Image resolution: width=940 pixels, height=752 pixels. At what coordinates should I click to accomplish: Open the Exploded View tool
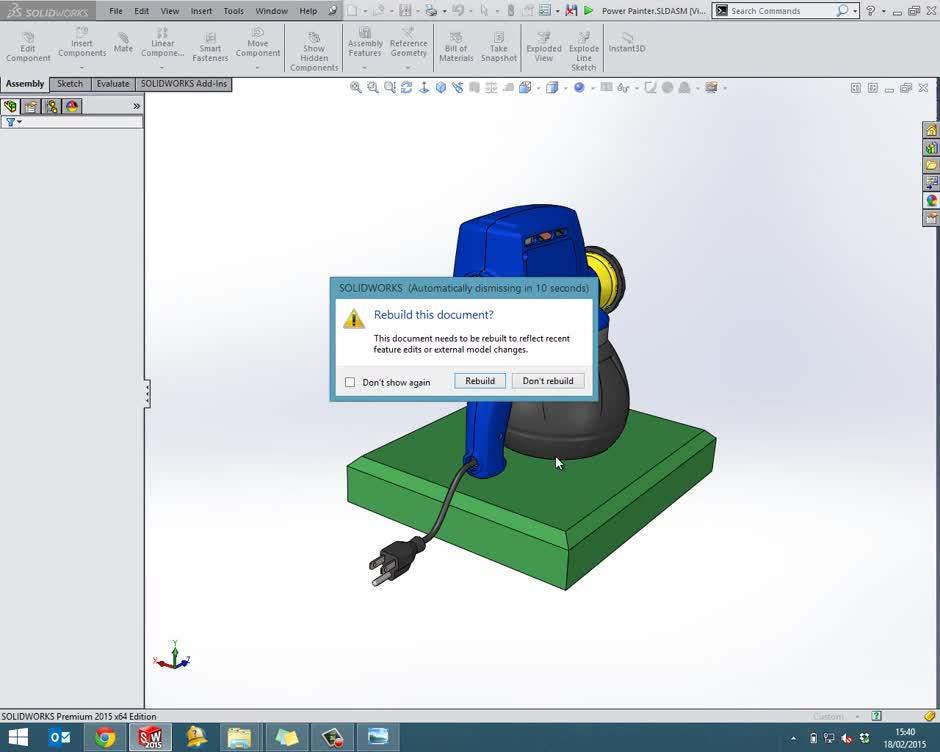543,45
